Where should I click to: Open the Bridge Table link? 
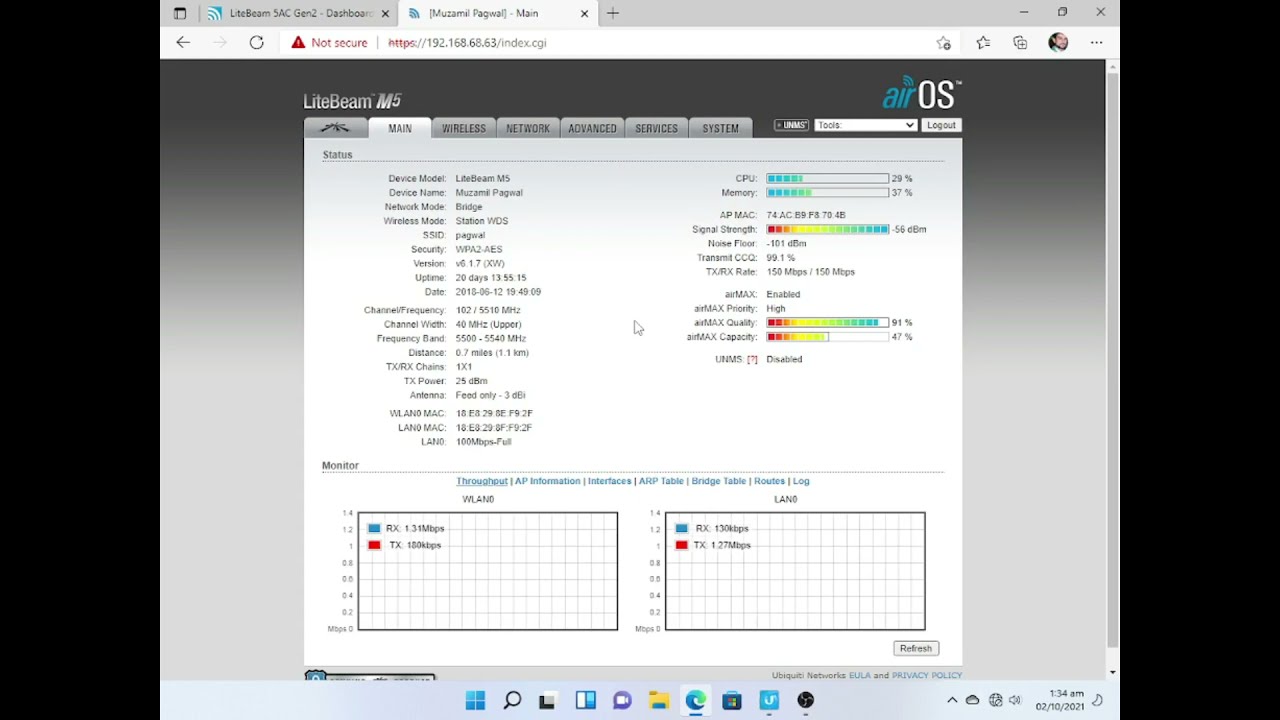pos(719,481)
